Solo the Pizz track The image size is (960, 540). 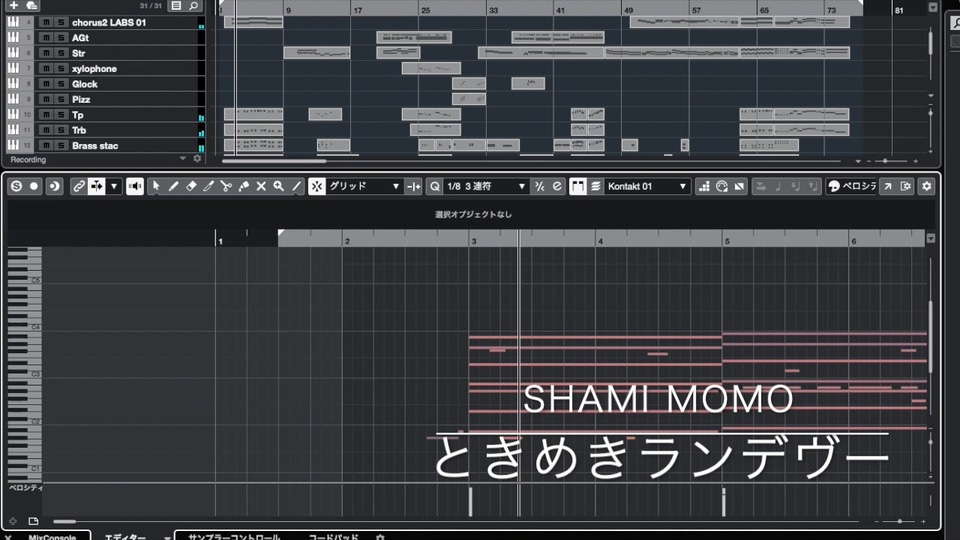[61, 99]
